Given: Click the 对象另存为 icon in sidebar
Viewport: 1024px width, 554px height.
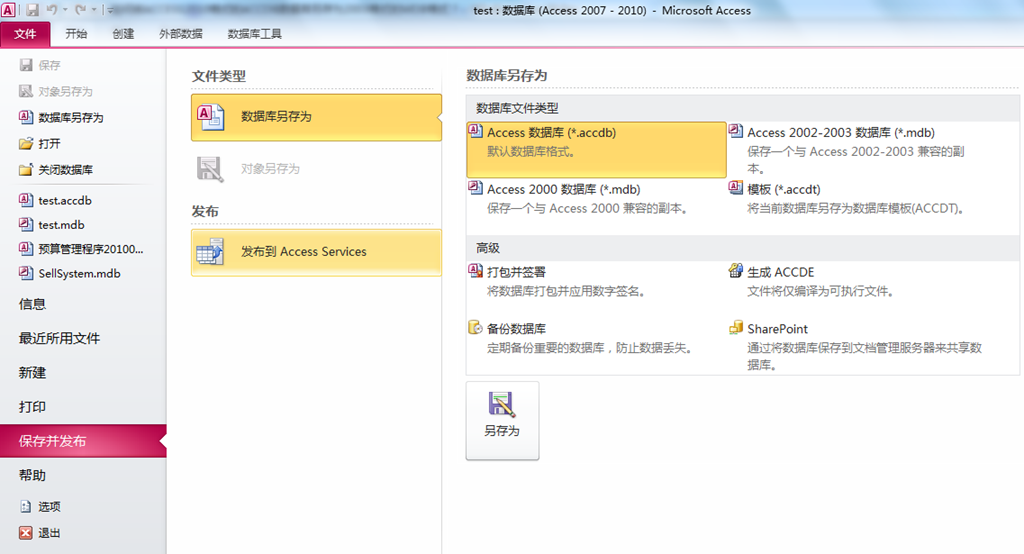Looking at the screenshot, I should click(26, 91).
